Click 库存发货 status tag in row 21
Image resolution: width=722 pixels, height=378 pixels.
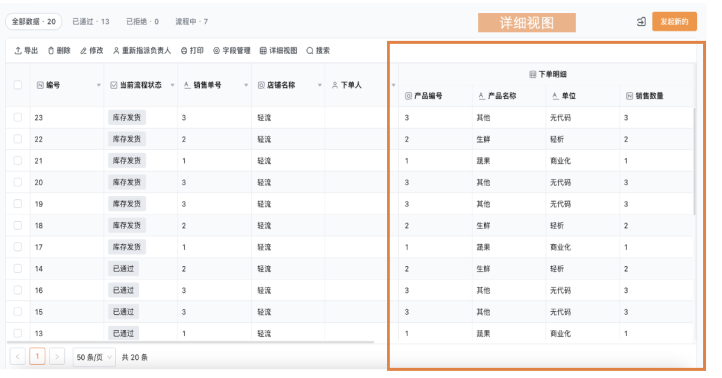tap(127, 161)
